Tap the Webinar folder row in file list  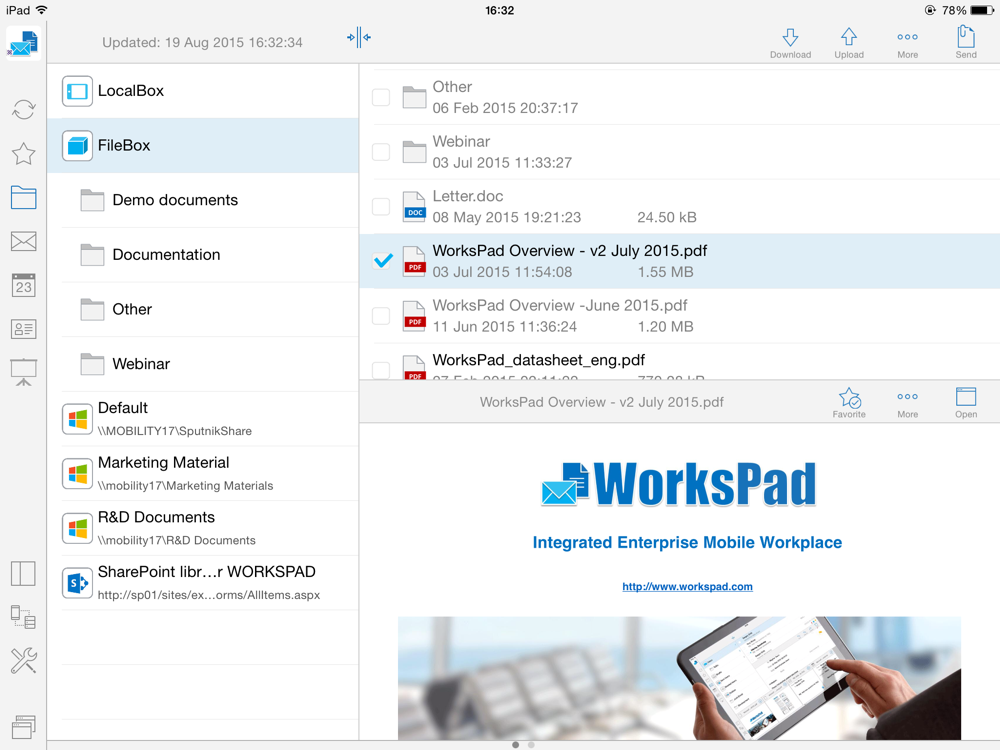tap(679, 152)
